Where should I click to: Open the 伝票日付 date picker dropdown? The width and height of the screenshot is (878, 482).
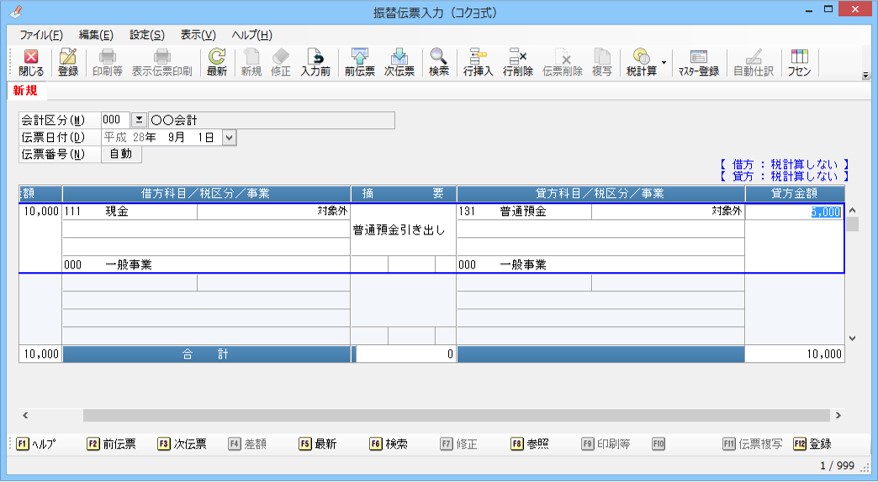[x=229, y=137]
